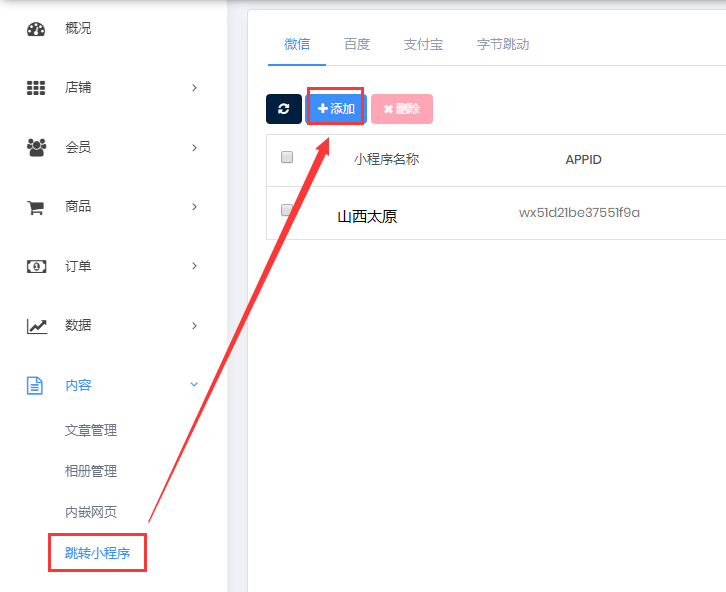
Task: Click the 内容 document icon
Action: pos(35,385)
